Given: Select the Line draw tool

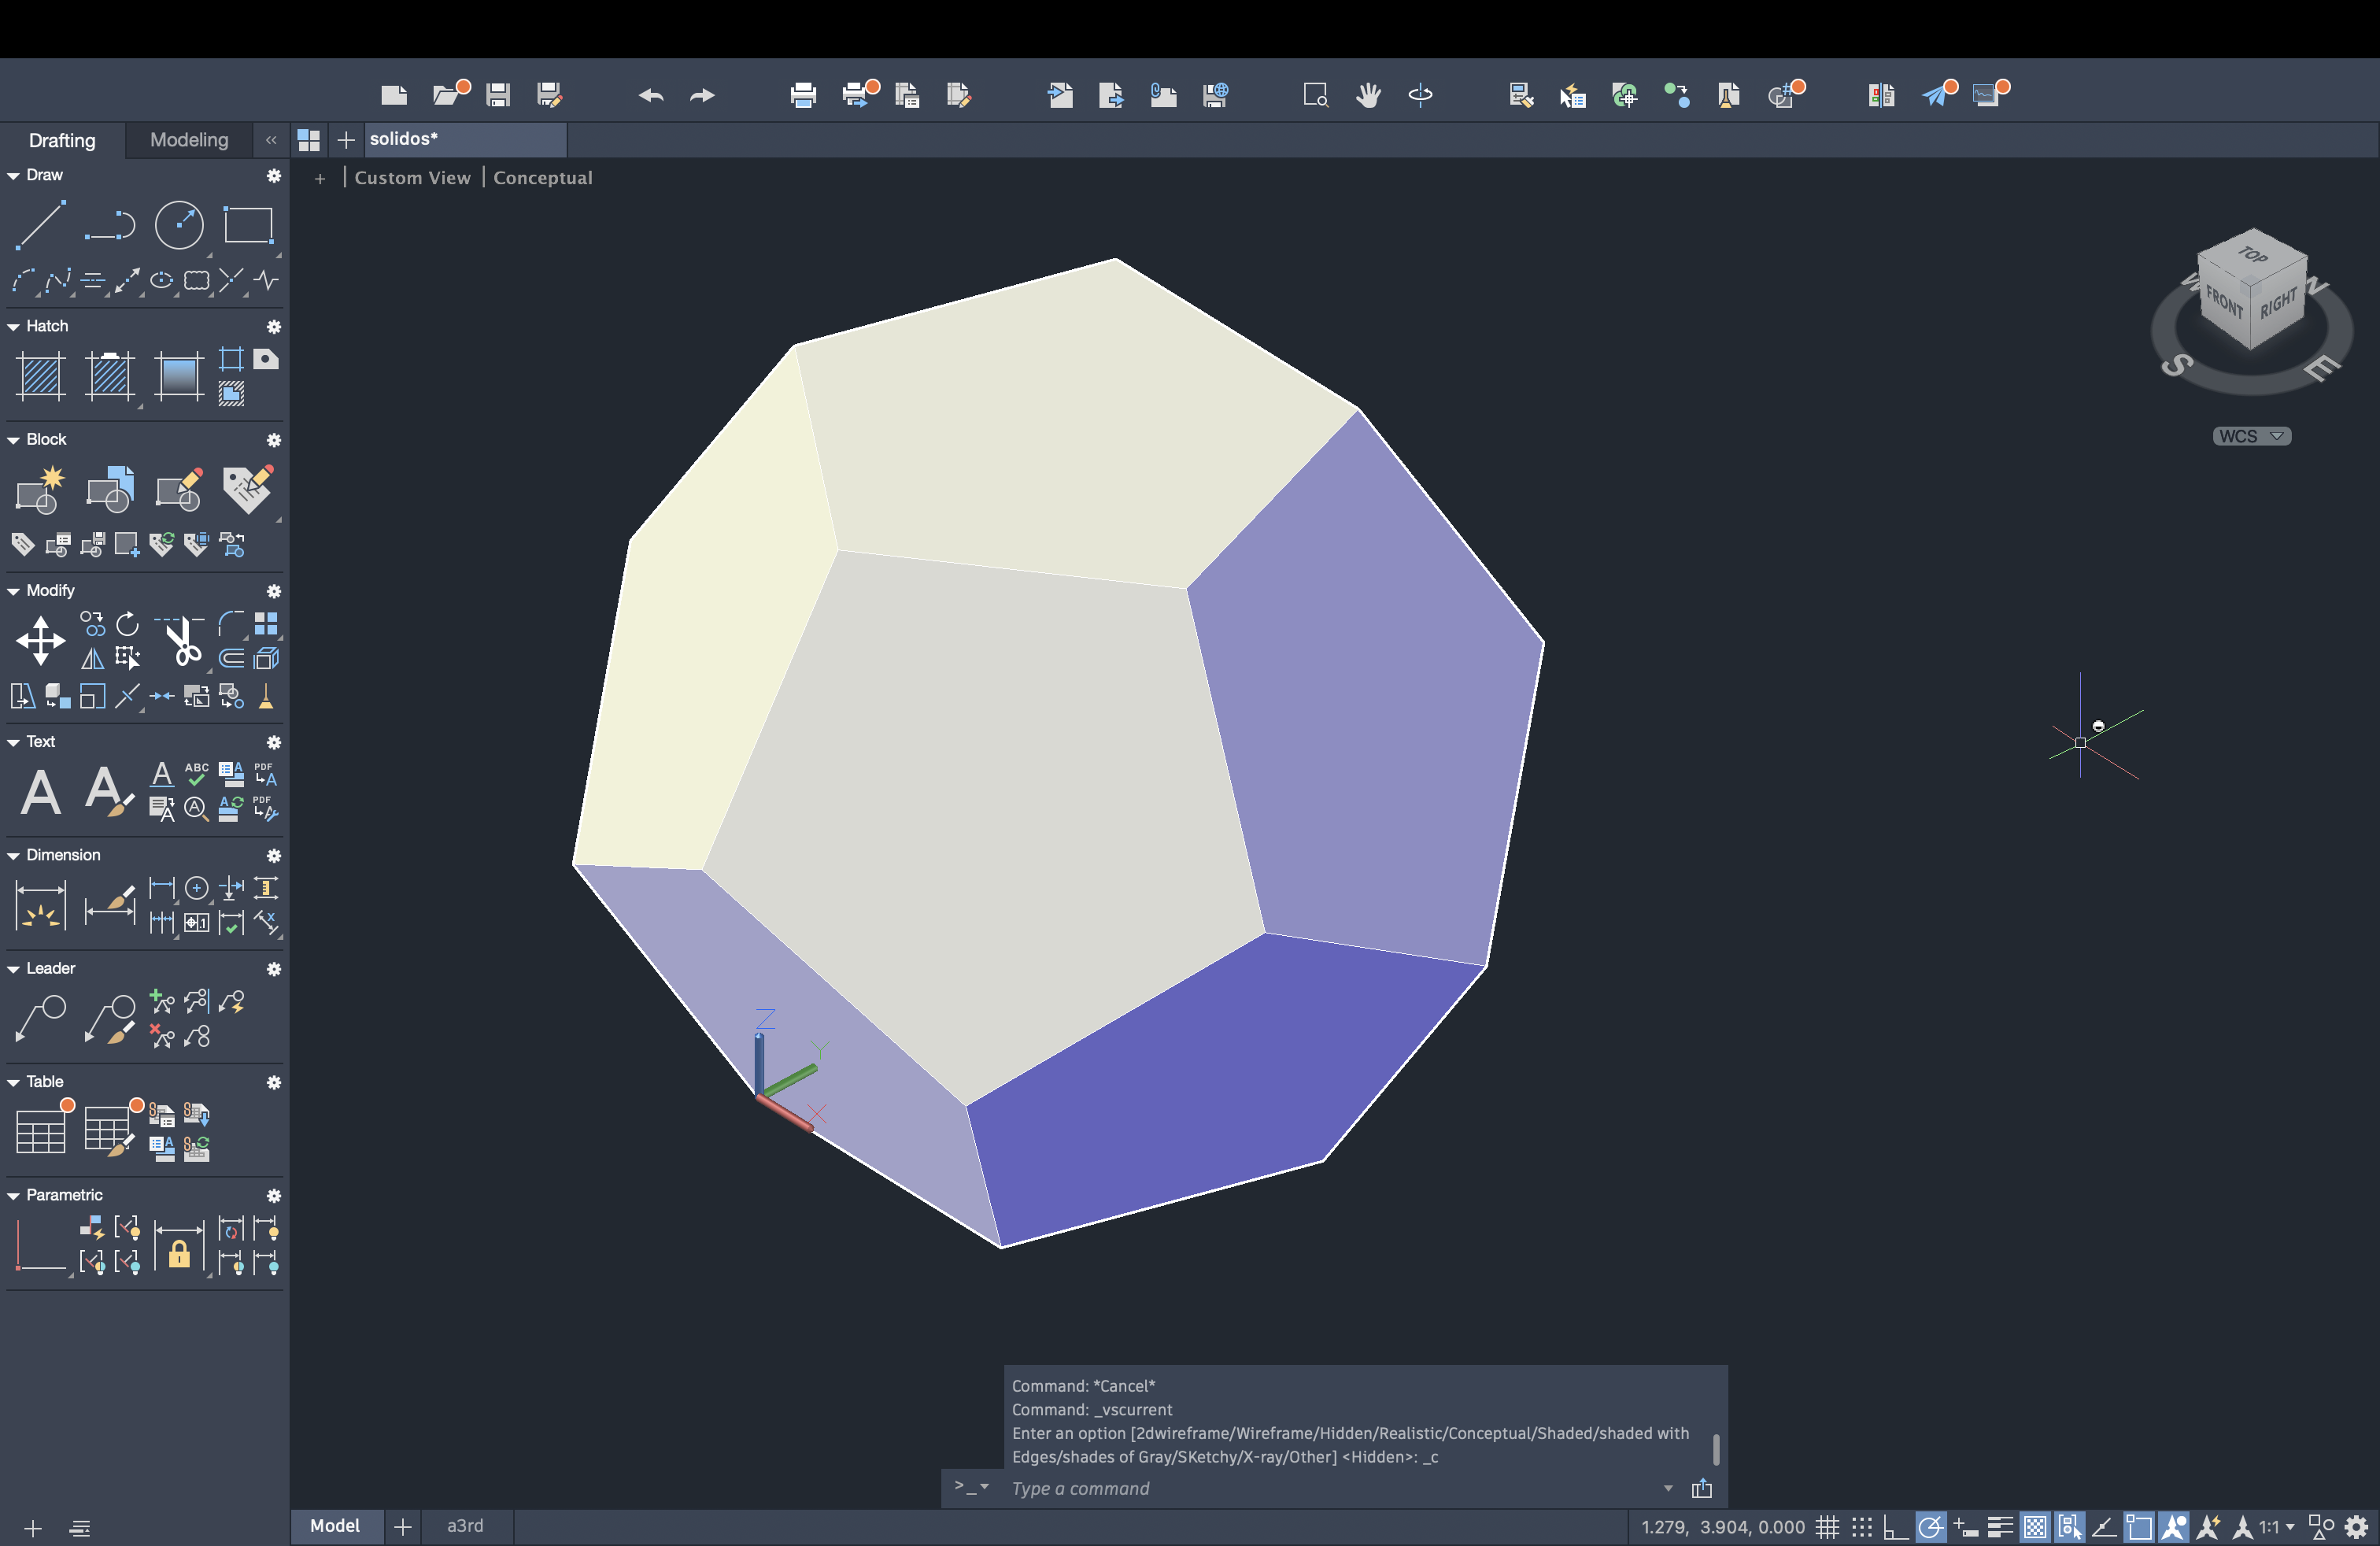Looking at the screenshot, I should [x=40, y=224].
